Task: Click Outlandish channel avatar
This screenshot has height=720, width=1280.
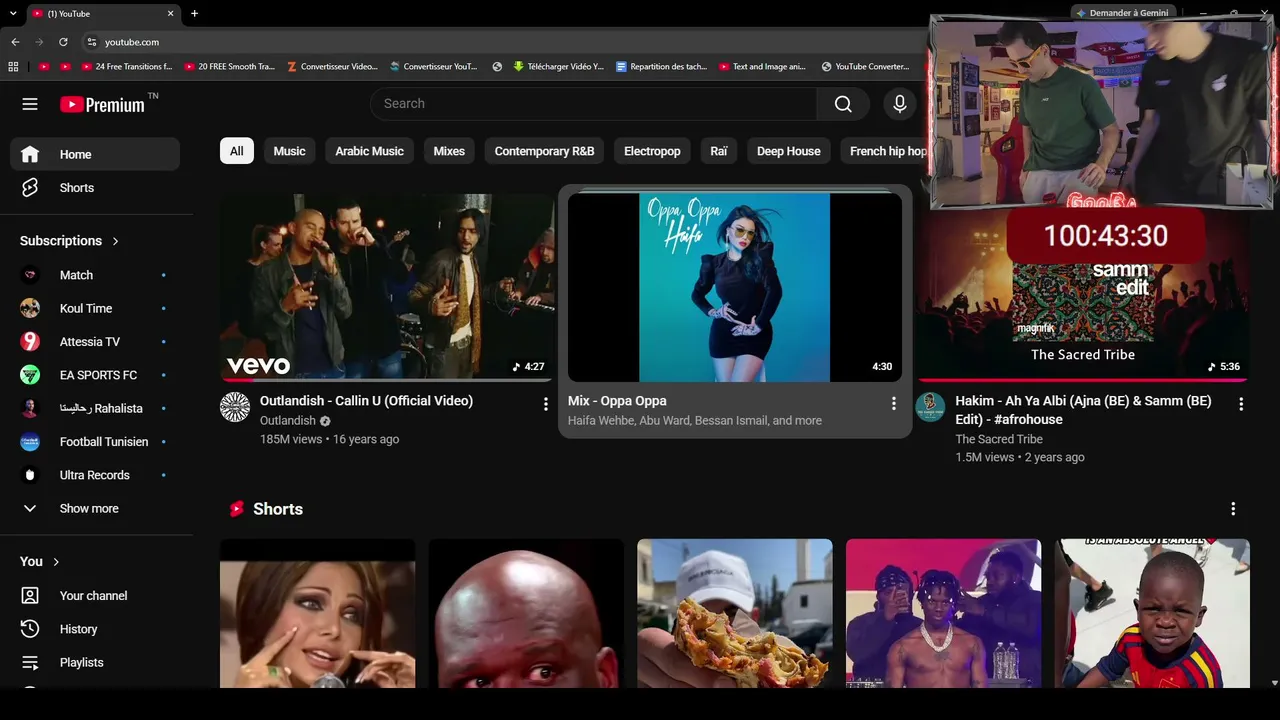Action: [x=235, y=407]
